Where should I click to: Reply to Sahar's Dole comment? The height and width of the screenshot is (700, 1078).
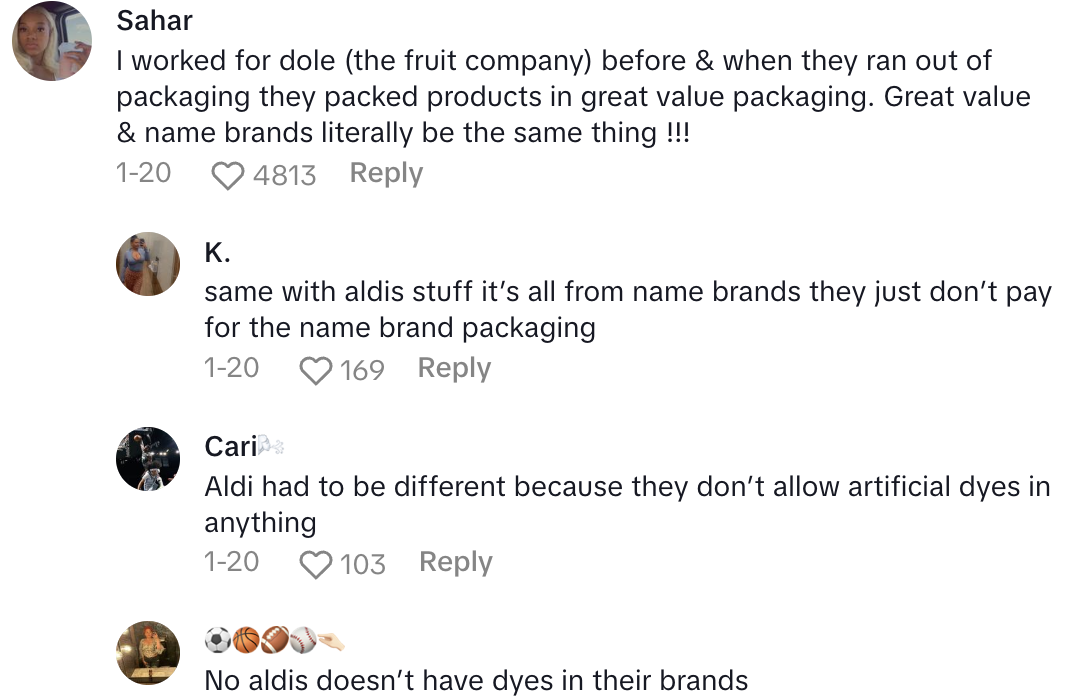(386, 174)
